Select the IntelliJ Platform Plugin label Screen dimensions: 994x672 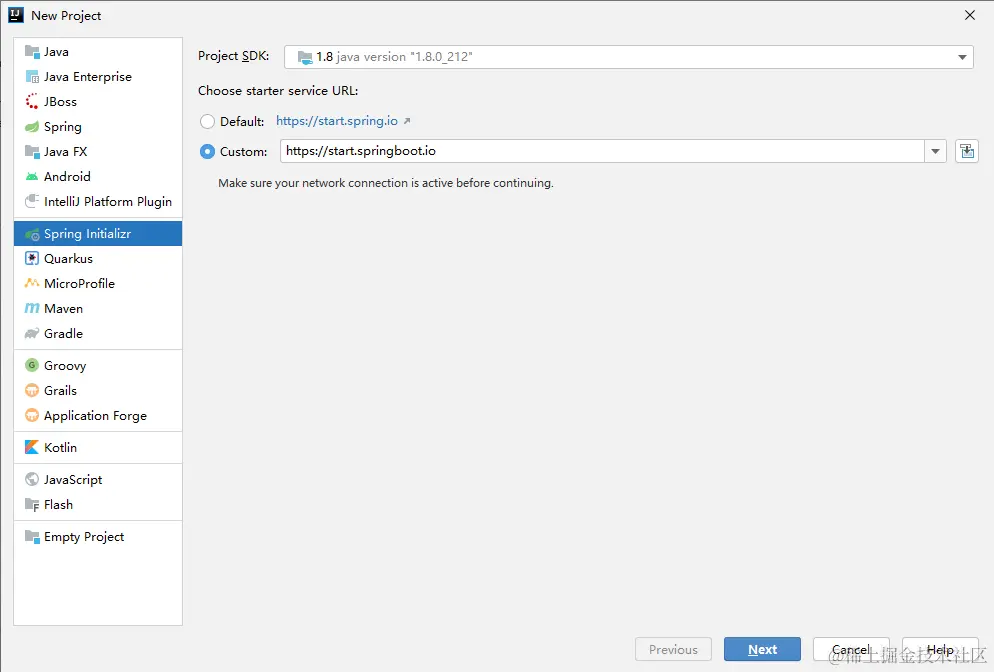pyautogui.click(x=108, y=202)
